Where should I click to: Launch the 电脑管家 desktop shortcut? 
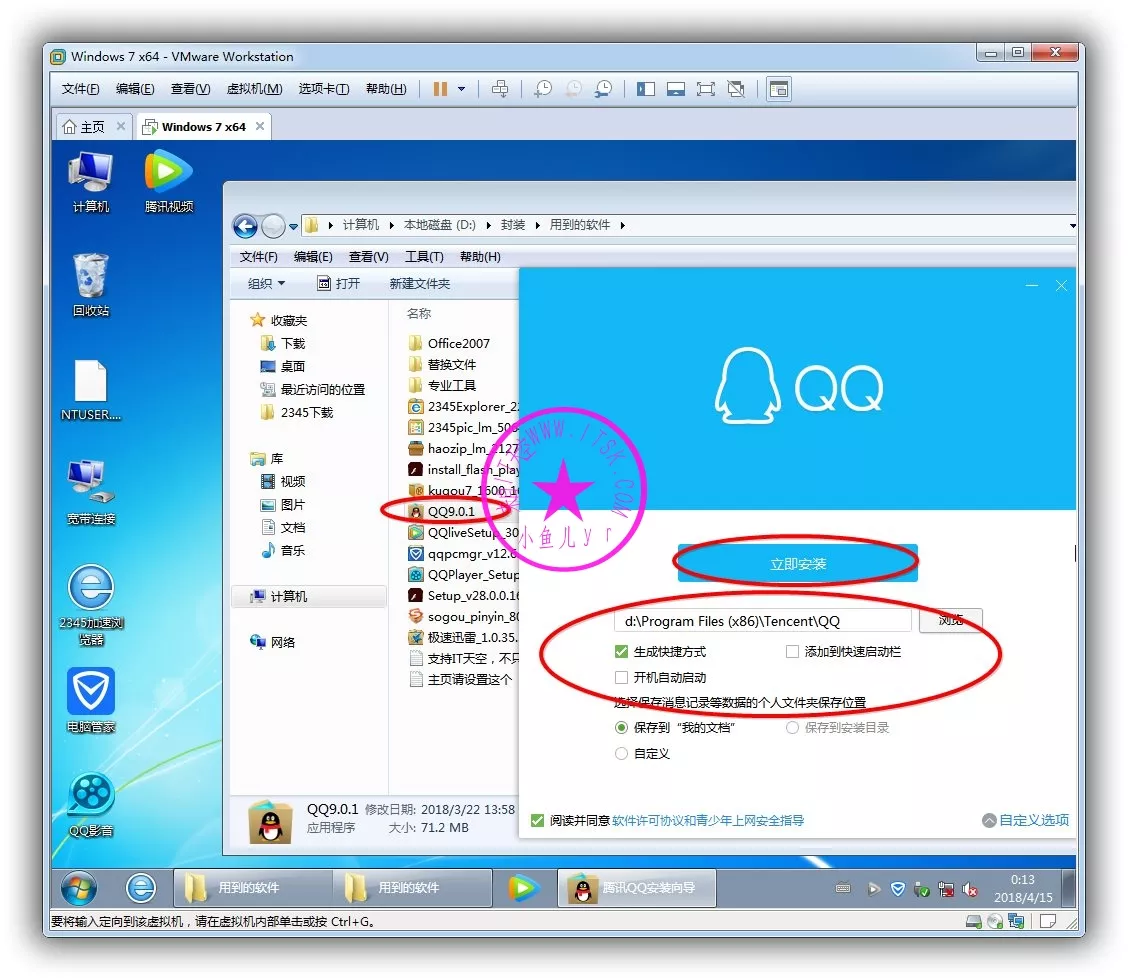coord(90,690)
